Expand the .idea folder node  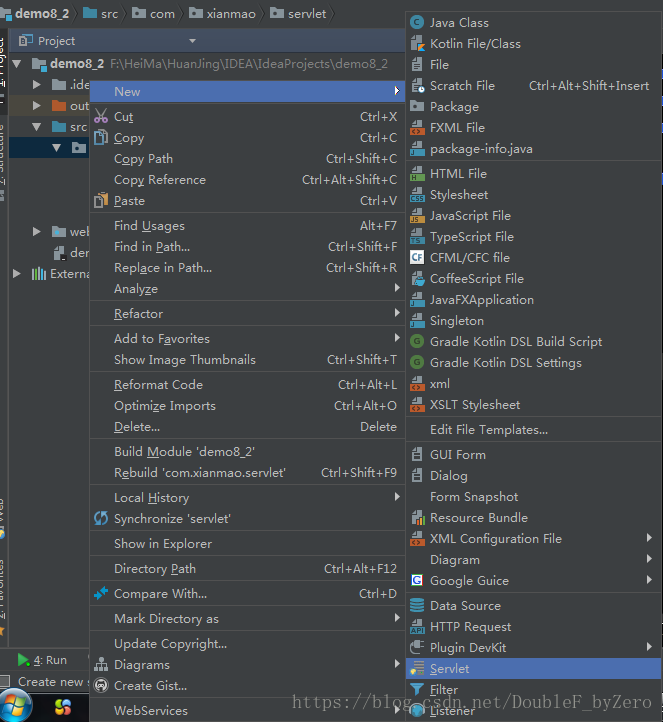[37, 84]
